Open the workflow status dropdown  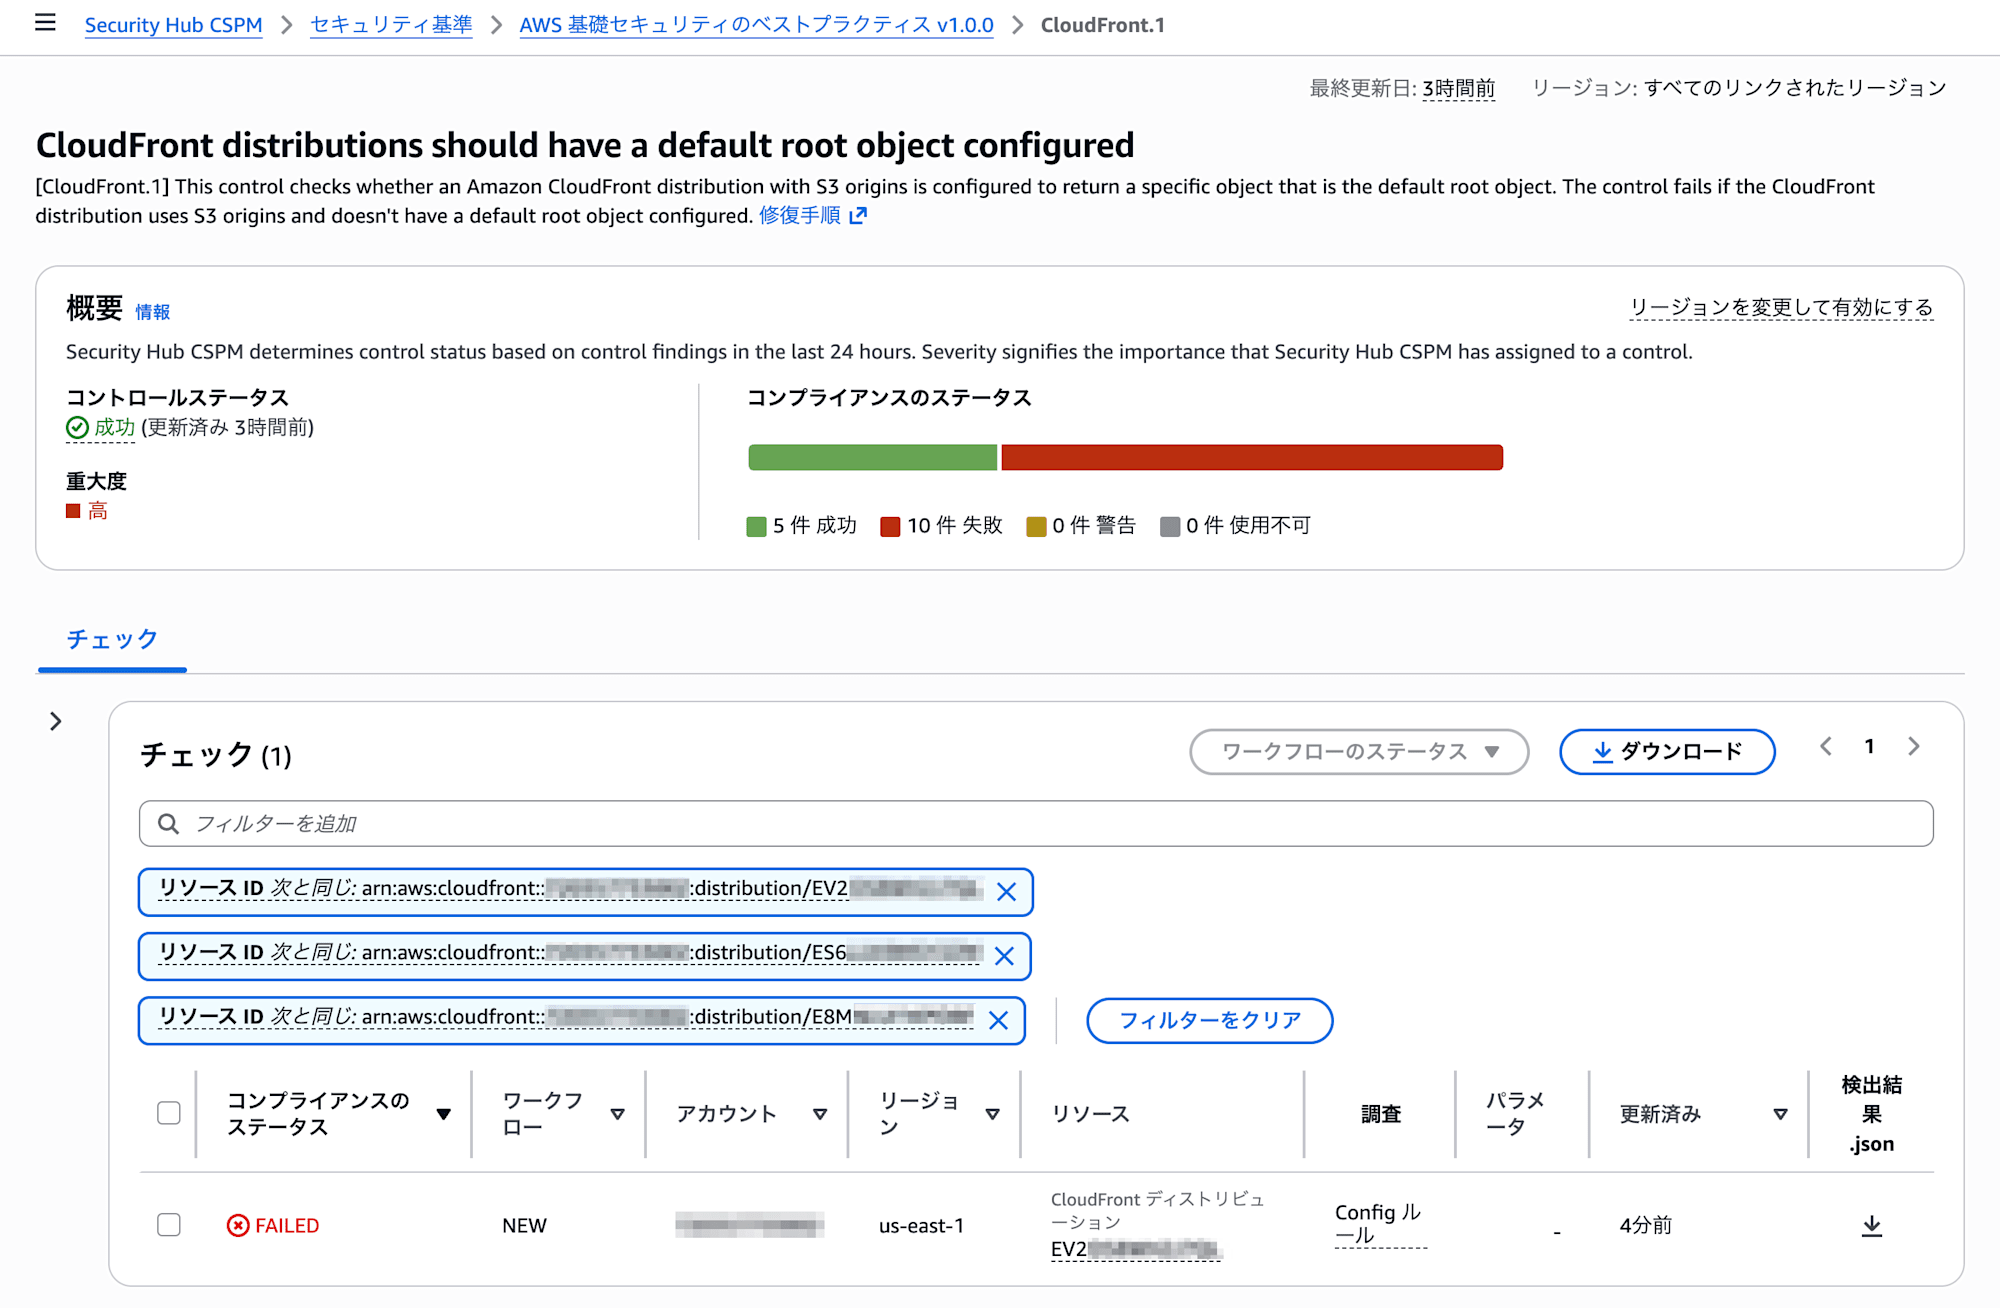click(1359, 752)
